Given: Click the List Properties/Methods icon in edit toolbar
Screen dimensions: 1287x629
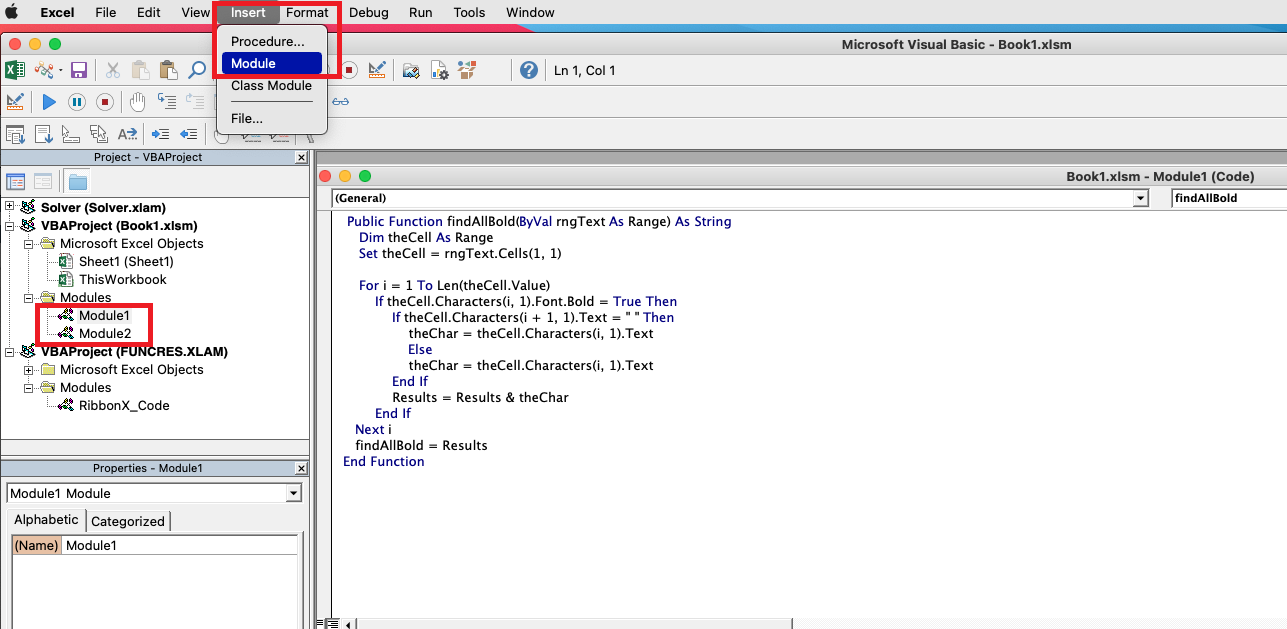Looking at the screenshot, I should tap(15, 133).
